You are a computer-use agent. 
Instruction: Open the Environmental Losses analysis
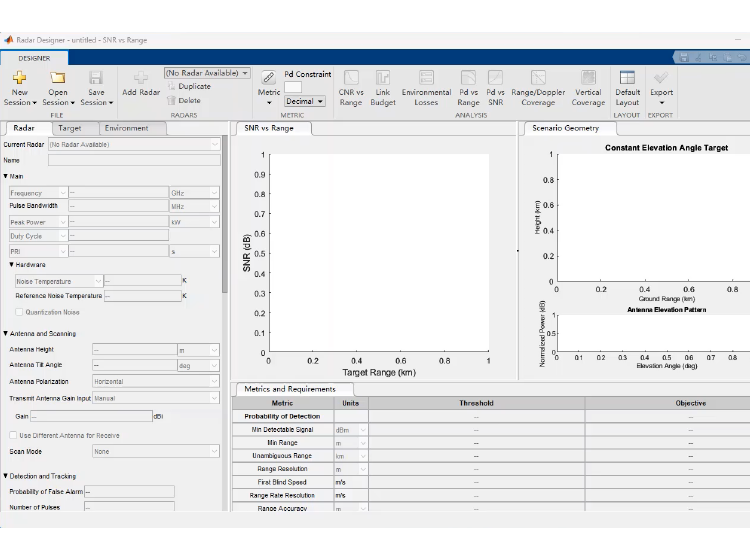pyautogui.click(x=426, y=88)
